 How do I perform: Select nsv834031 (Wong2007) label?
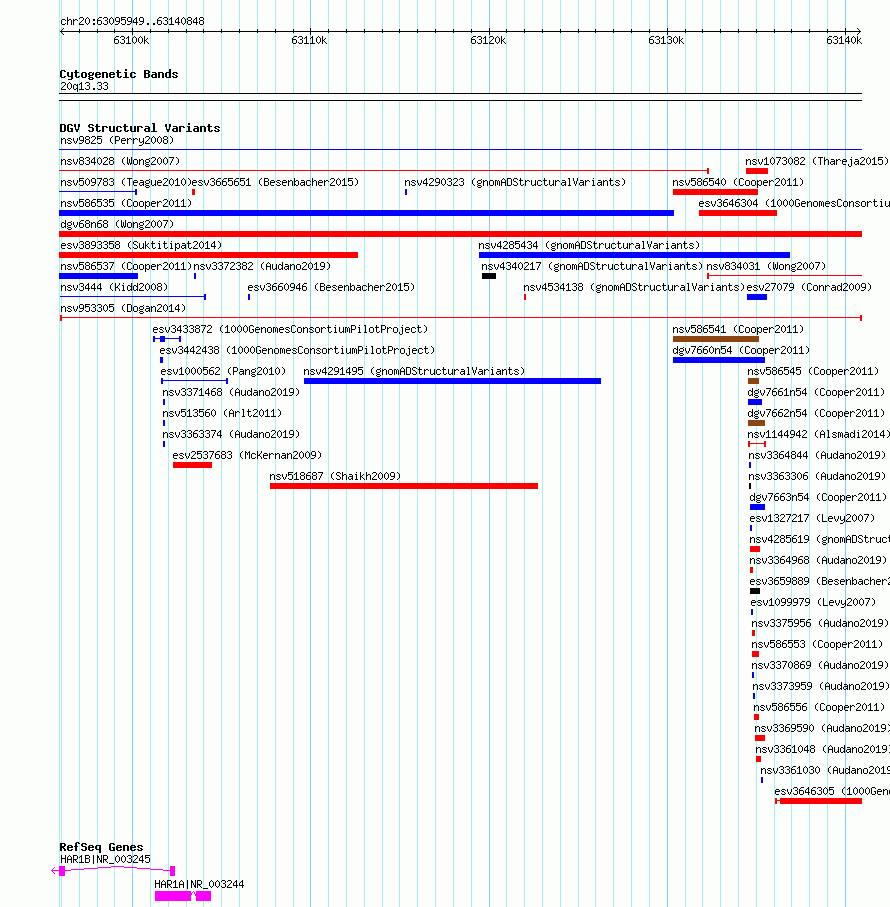(766, 266)
